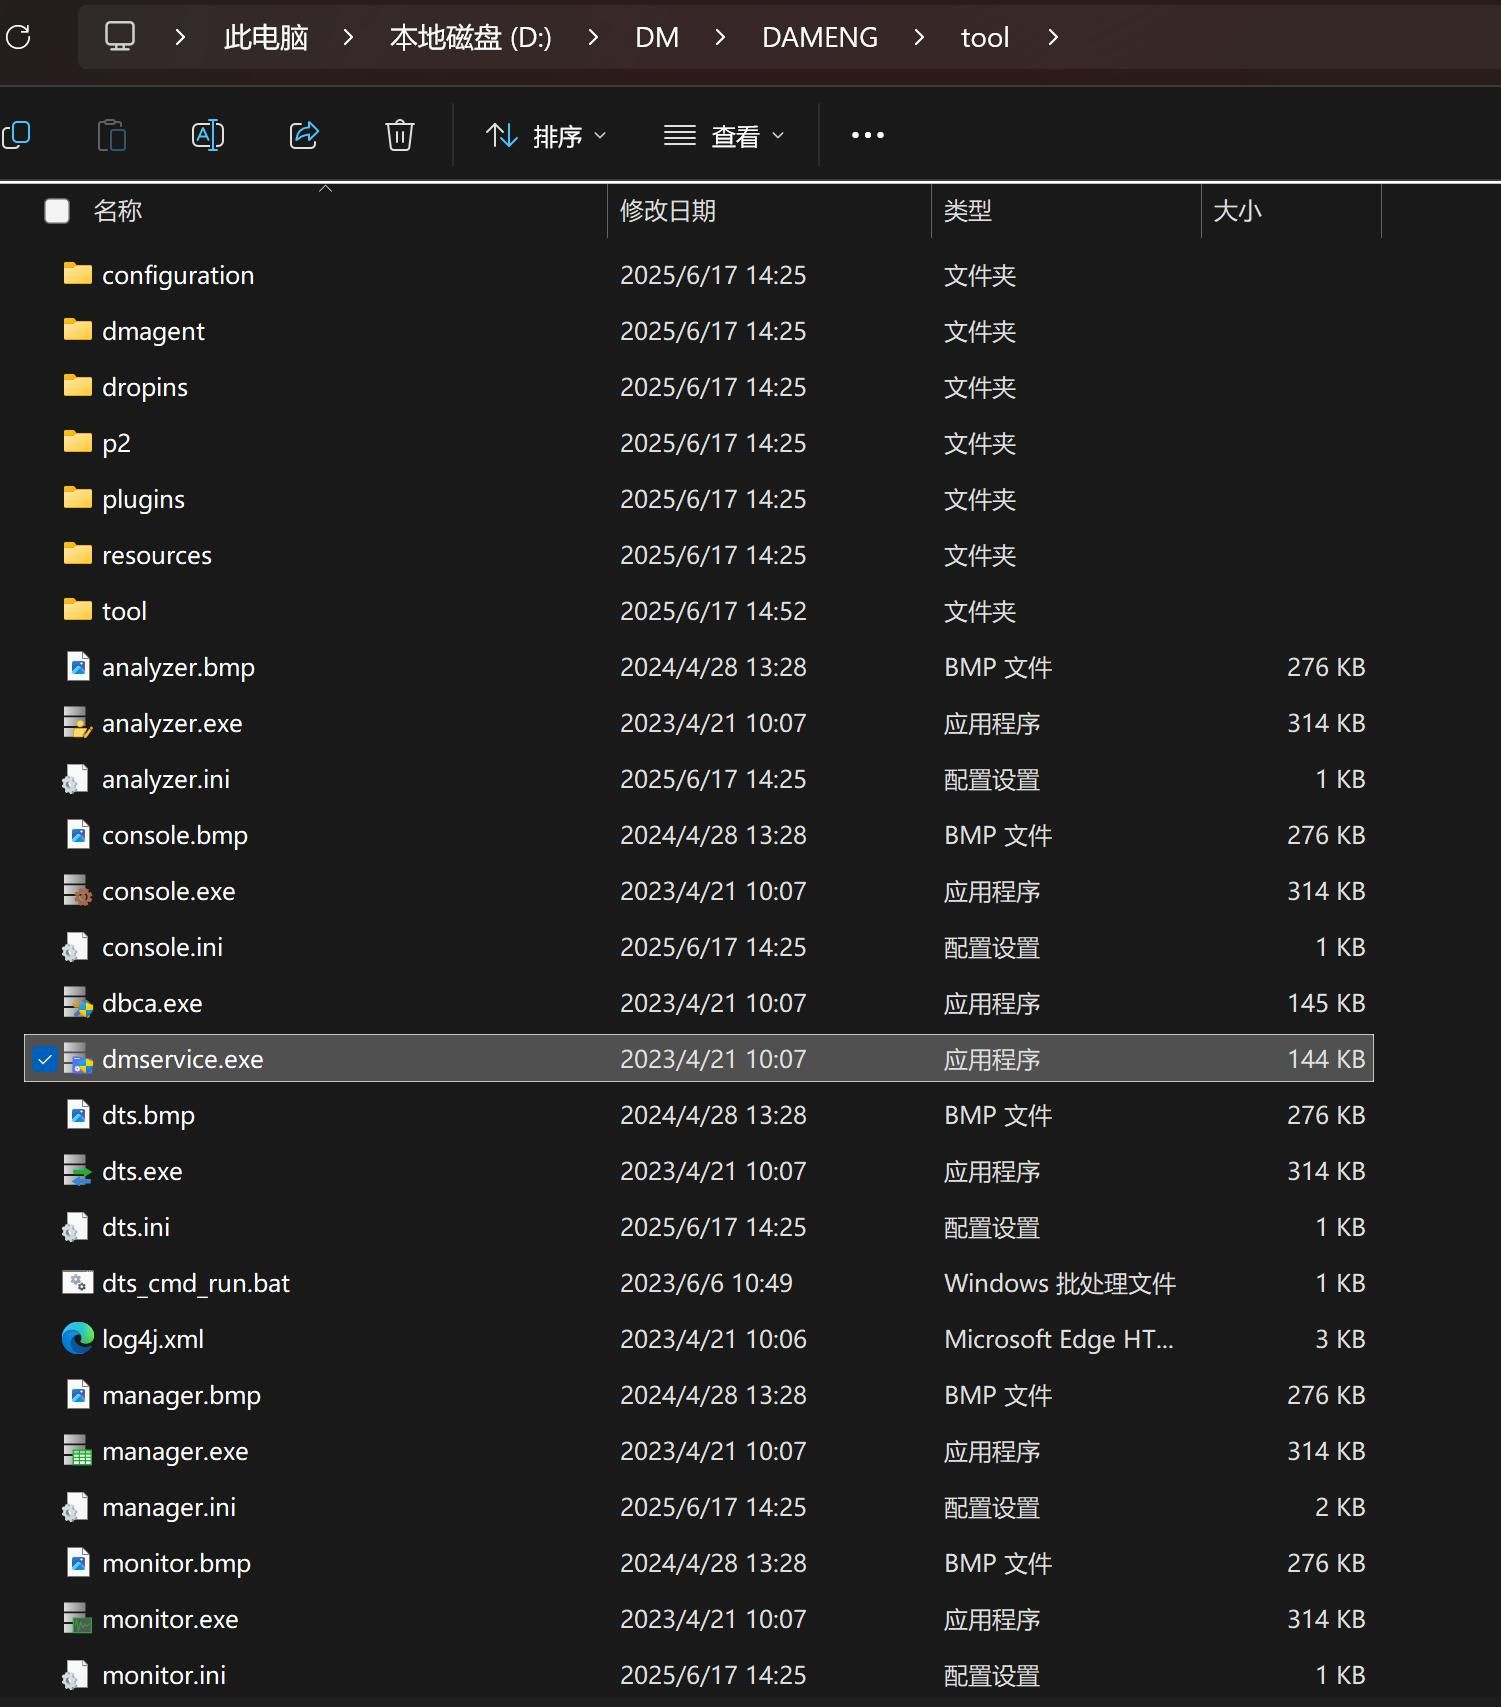Viewport: 1501px width, 1707px height.
Task: Open the 查看 view dropdown
Action: pos(724,135)
